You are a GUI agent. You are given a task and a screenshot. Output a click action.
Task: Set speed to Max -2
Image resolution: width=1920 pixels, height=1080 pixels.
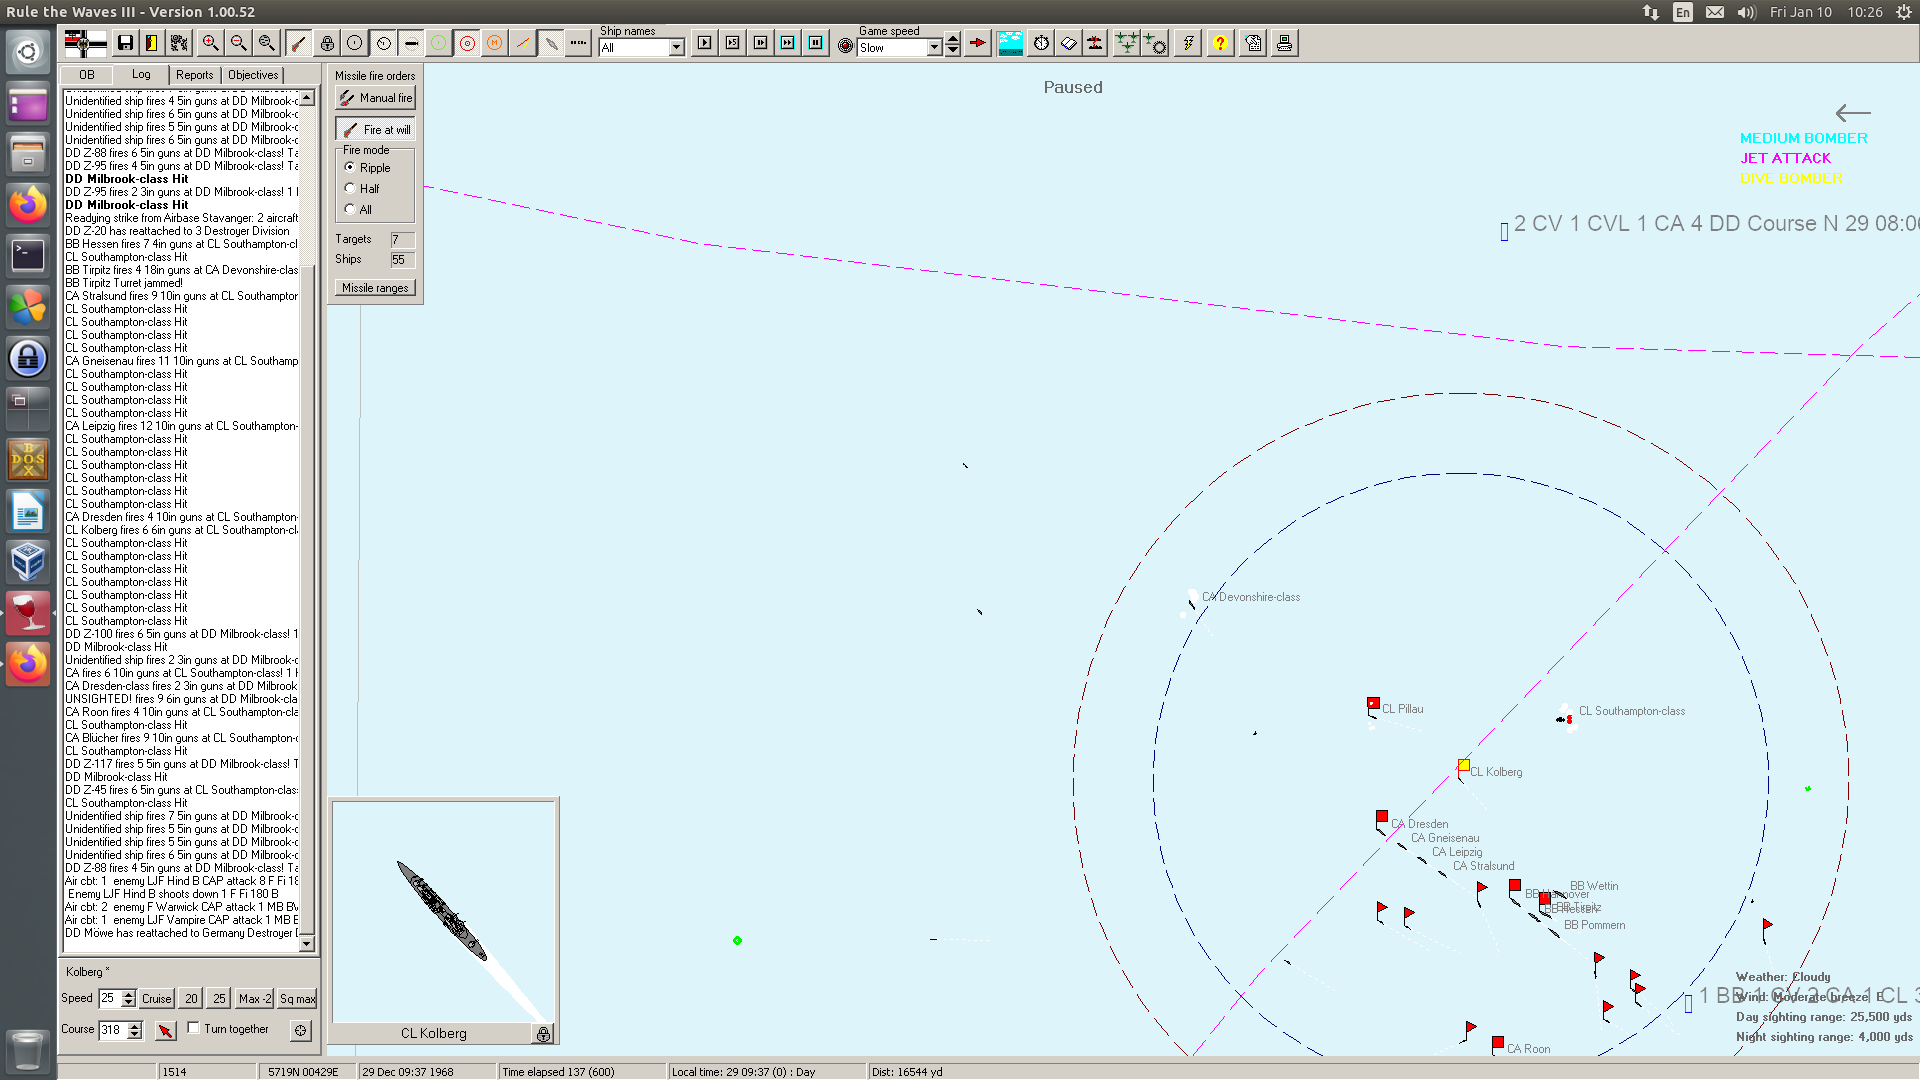255,999
